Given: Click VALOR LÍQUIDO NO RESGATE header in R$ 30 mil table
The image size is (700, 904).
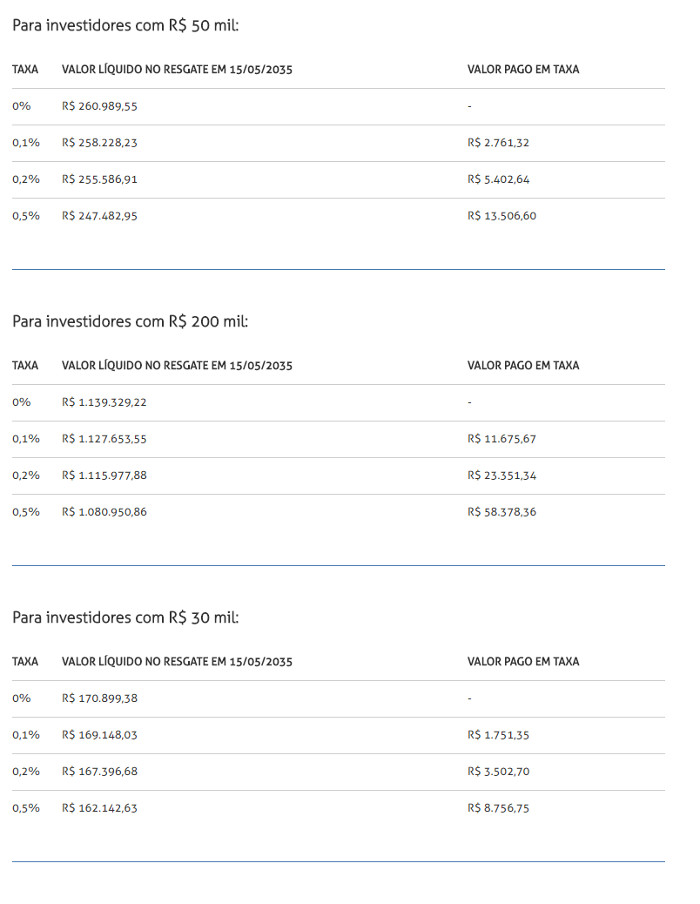Looking at the screenshot, I should 177,662.
